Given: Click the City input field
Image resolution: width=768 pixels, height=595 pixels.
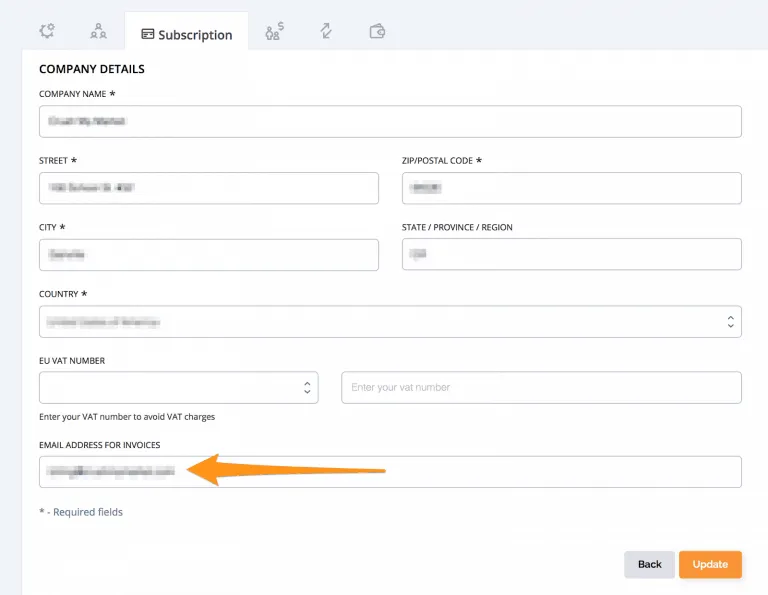Looking at the screenshot, I should pyautogui.click(x=209, y=255).
